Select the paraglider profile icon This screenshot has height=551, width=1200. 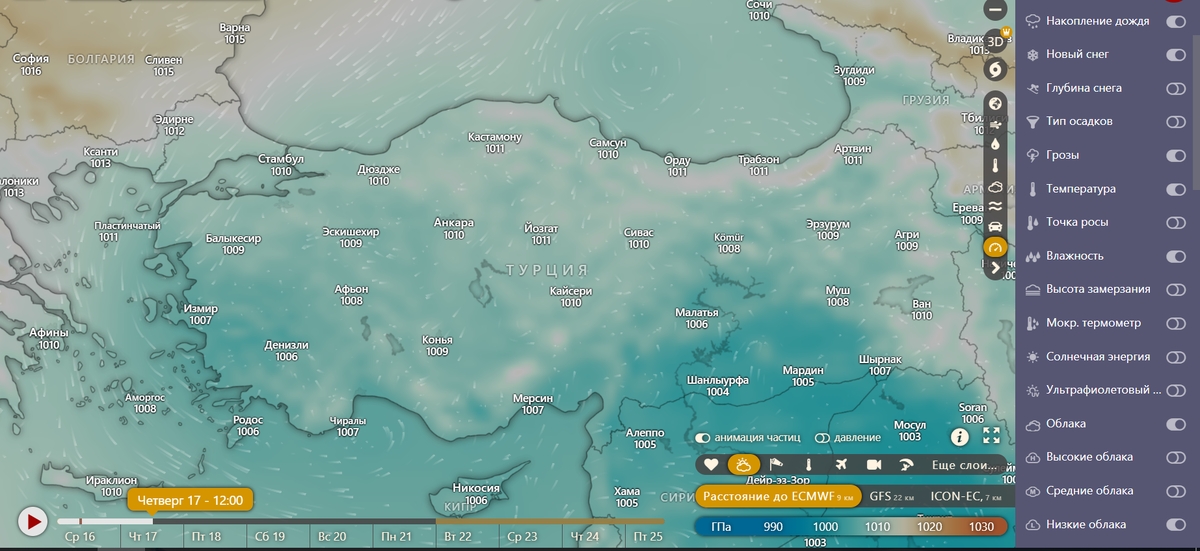pos(906,464)
